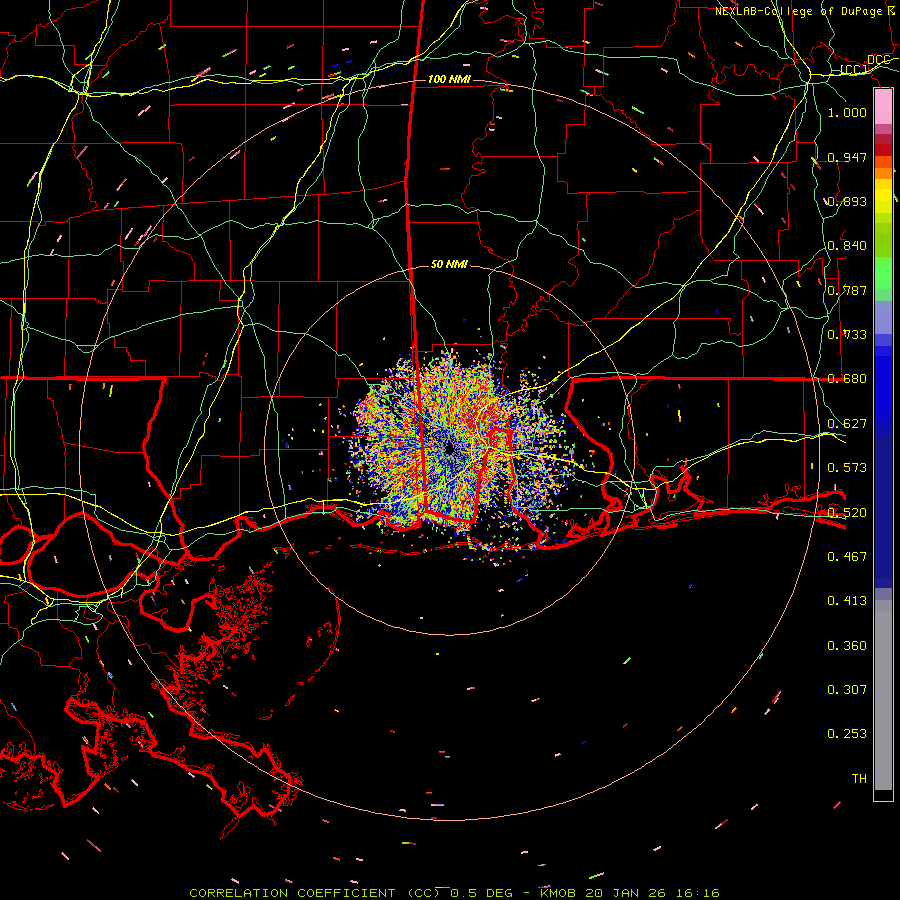
Task: Pick the 0.253 scale label
Action: (x=847, y=734)
